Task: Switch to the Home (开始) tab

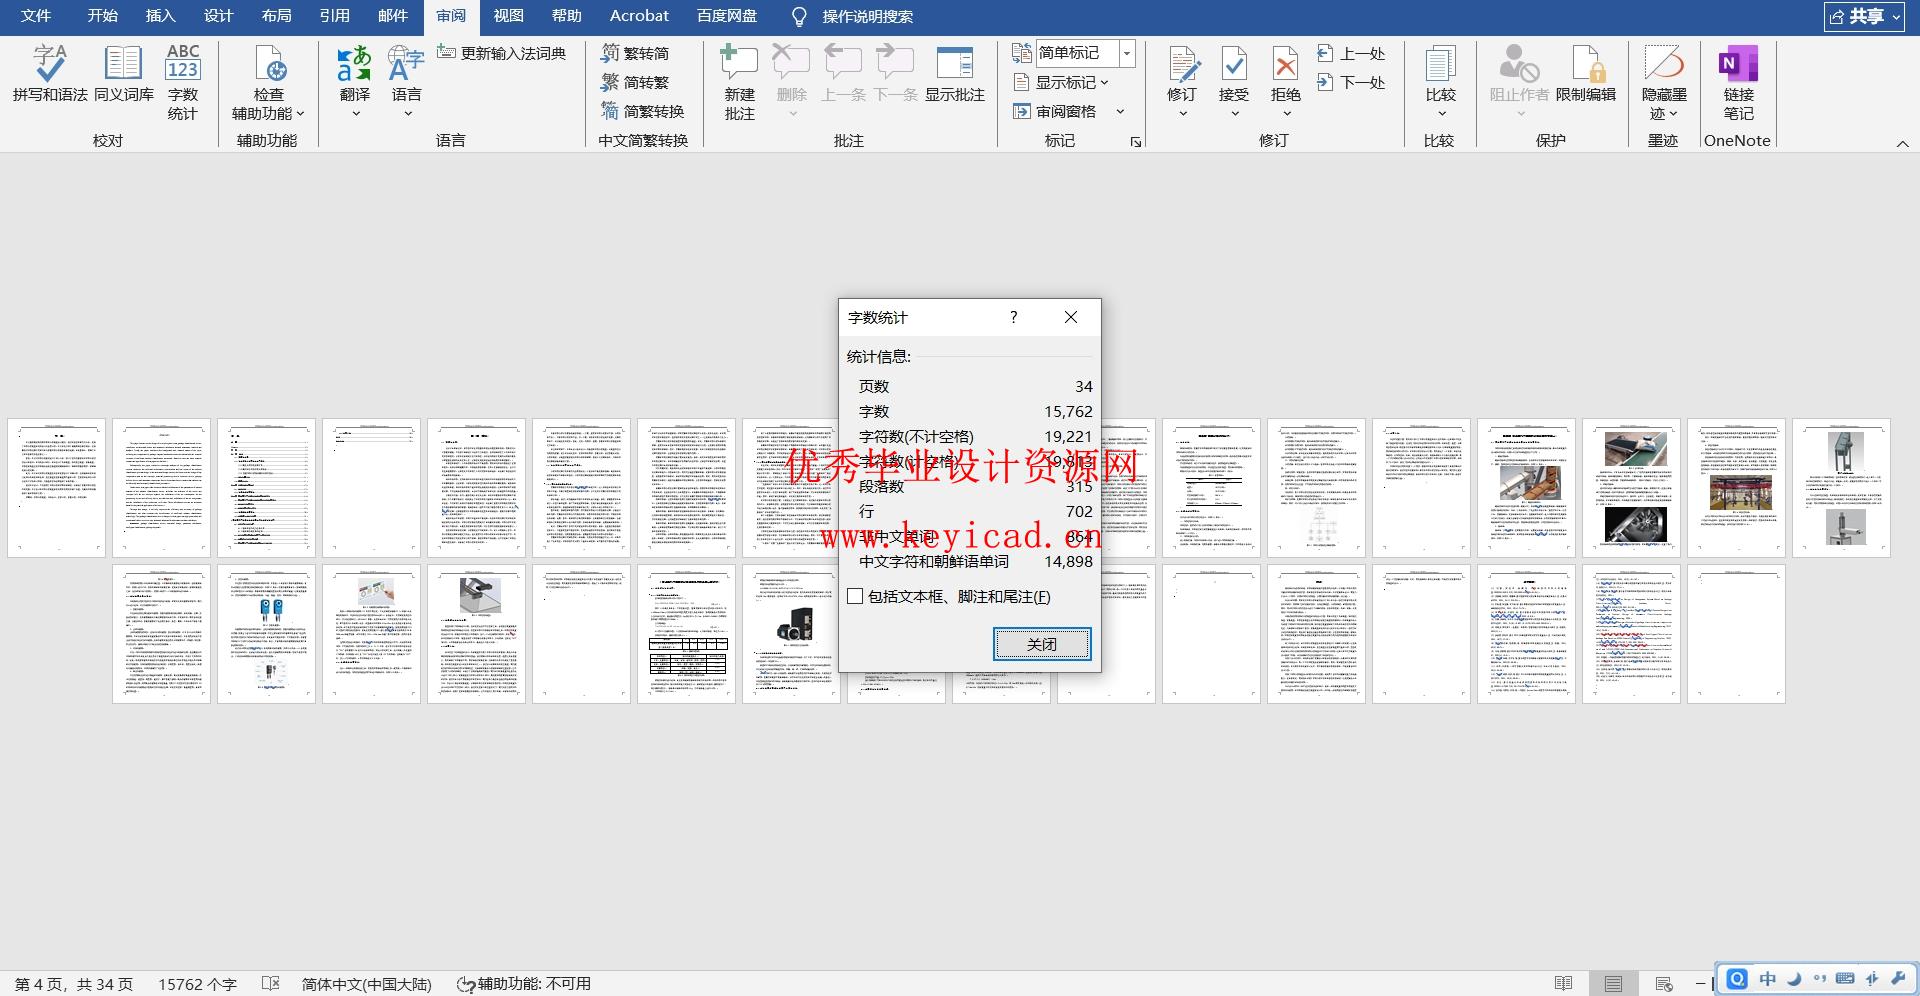Action: pyautogui.click(x=102, y=16)
